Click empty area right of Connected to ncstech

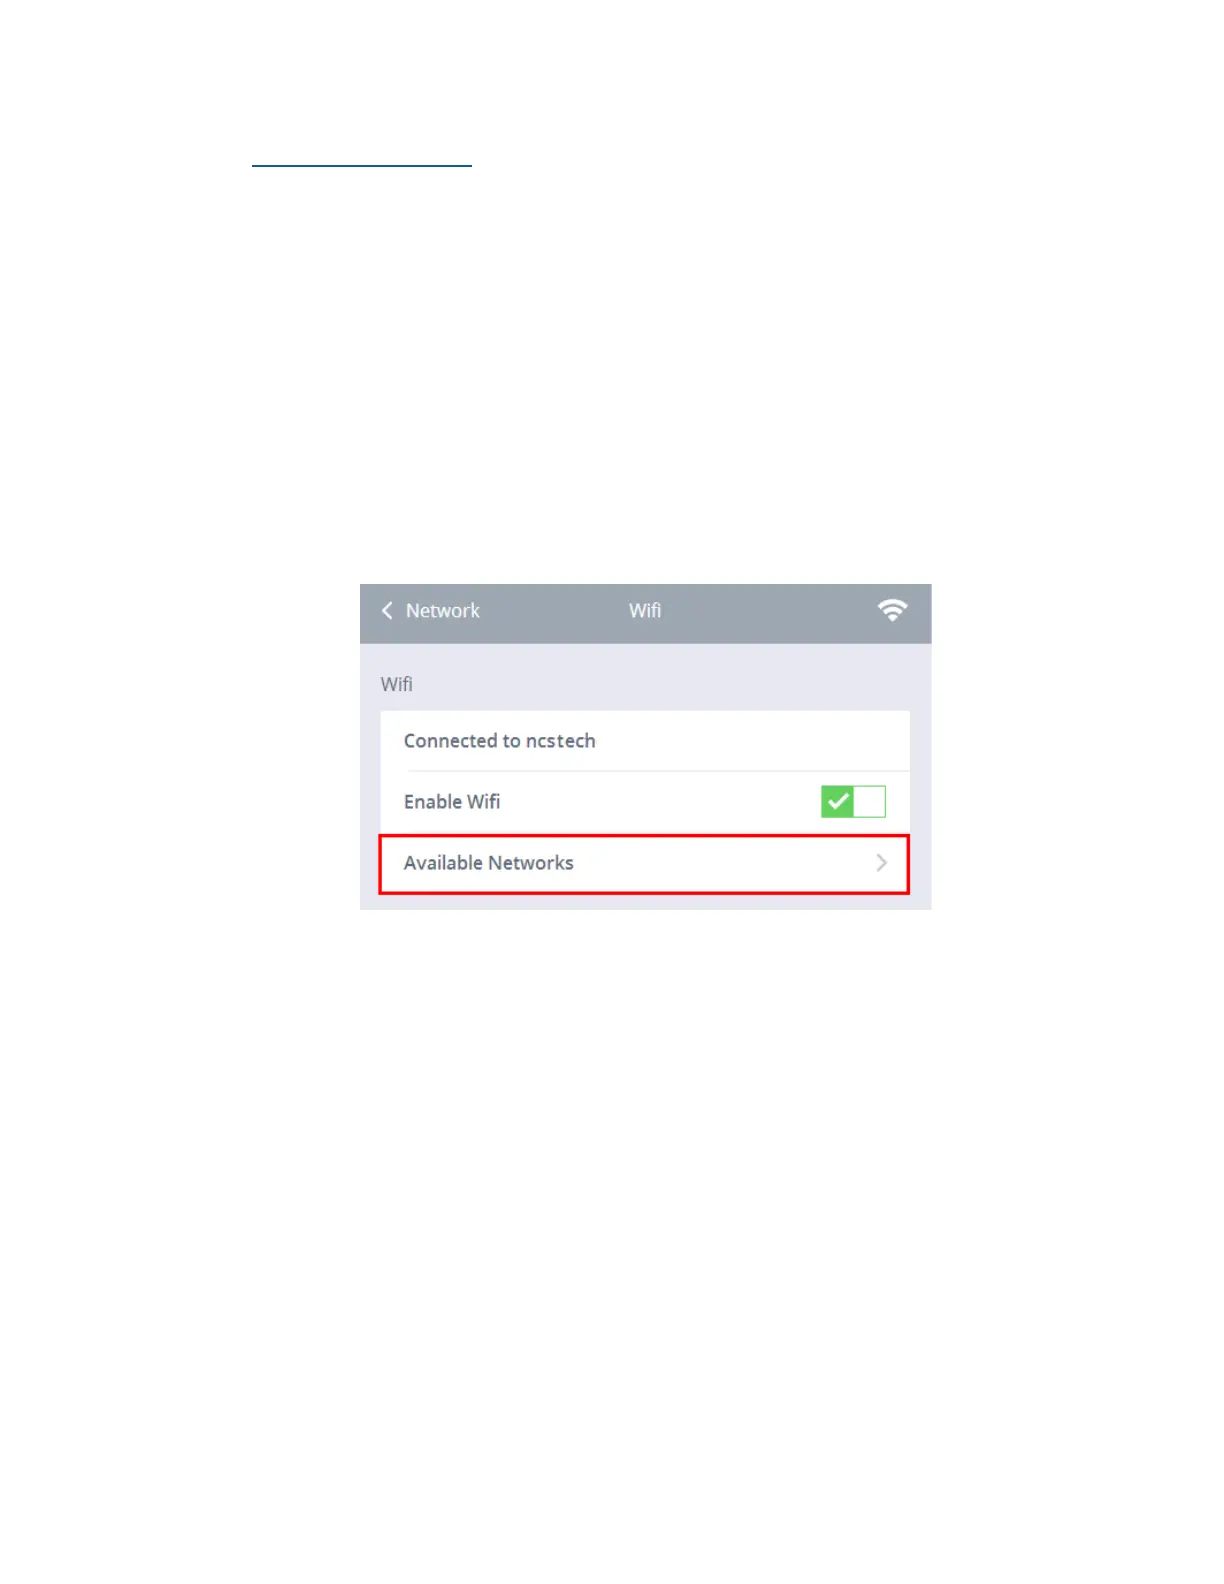click(750, 741)
